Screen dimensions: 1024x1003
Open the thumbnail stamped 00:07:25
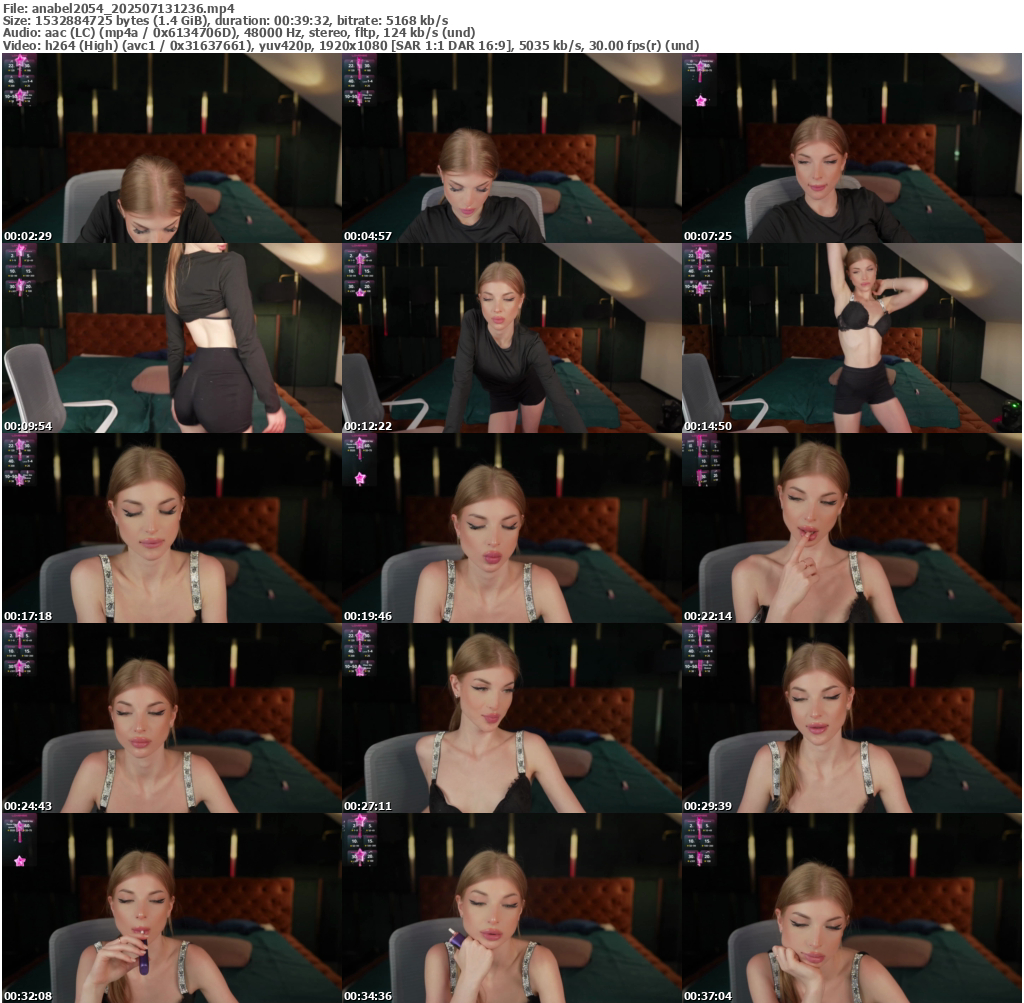pyautogui.click(x=852, y=148)
